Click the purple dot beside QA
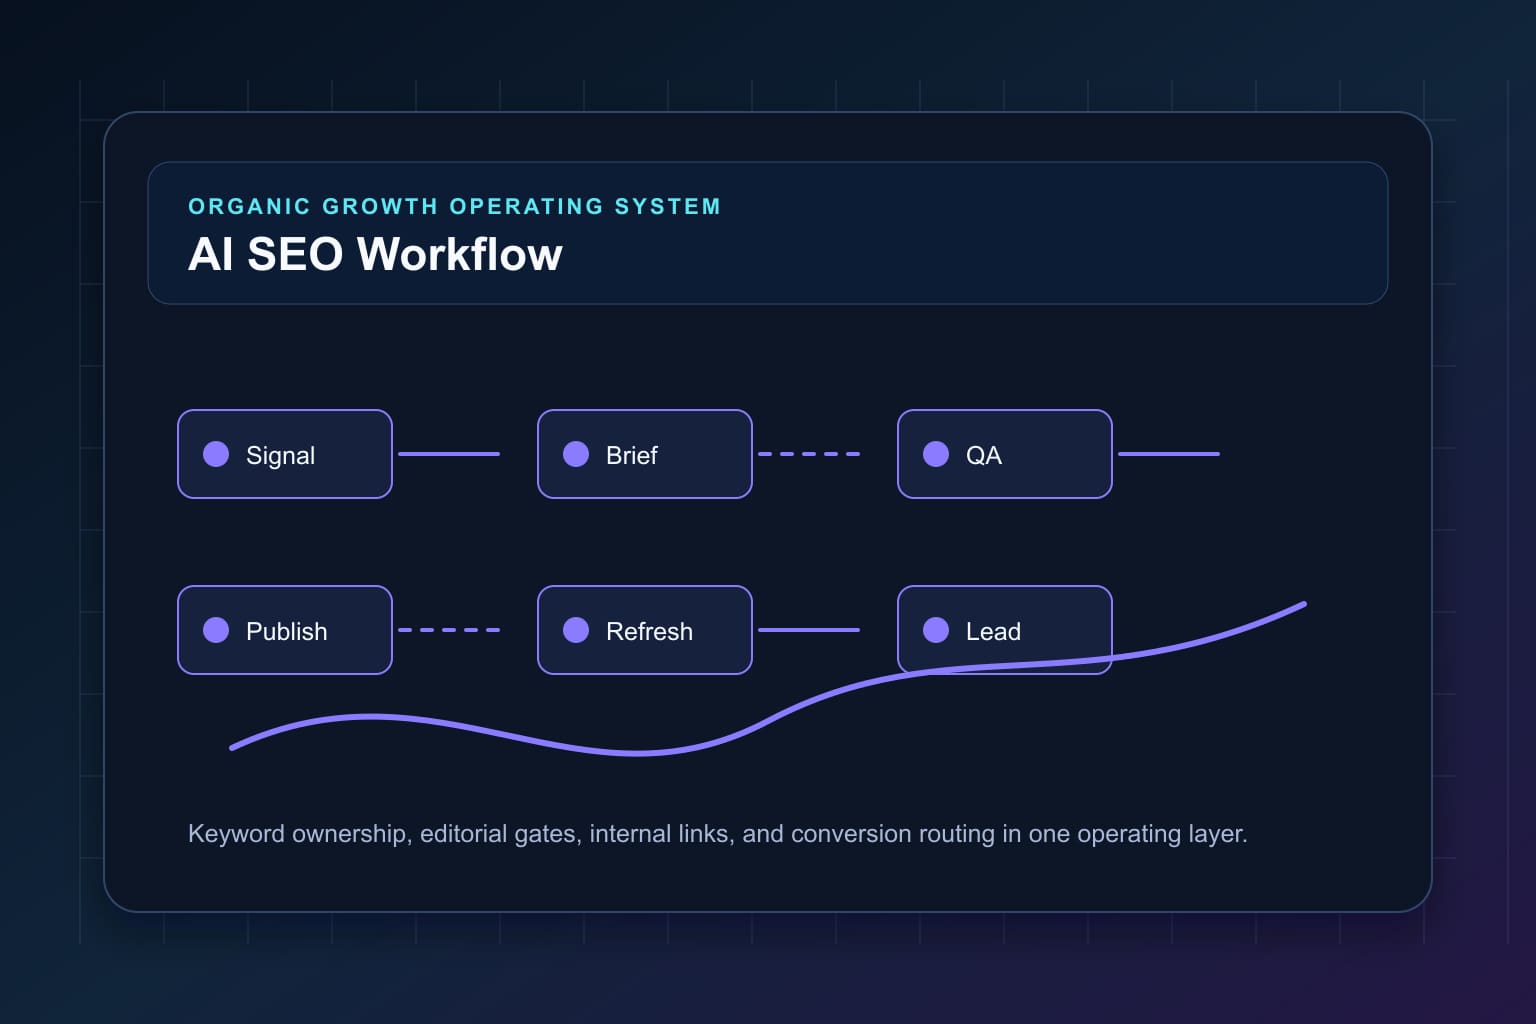The image size is (1536, 1024). (x=936, y=454)
